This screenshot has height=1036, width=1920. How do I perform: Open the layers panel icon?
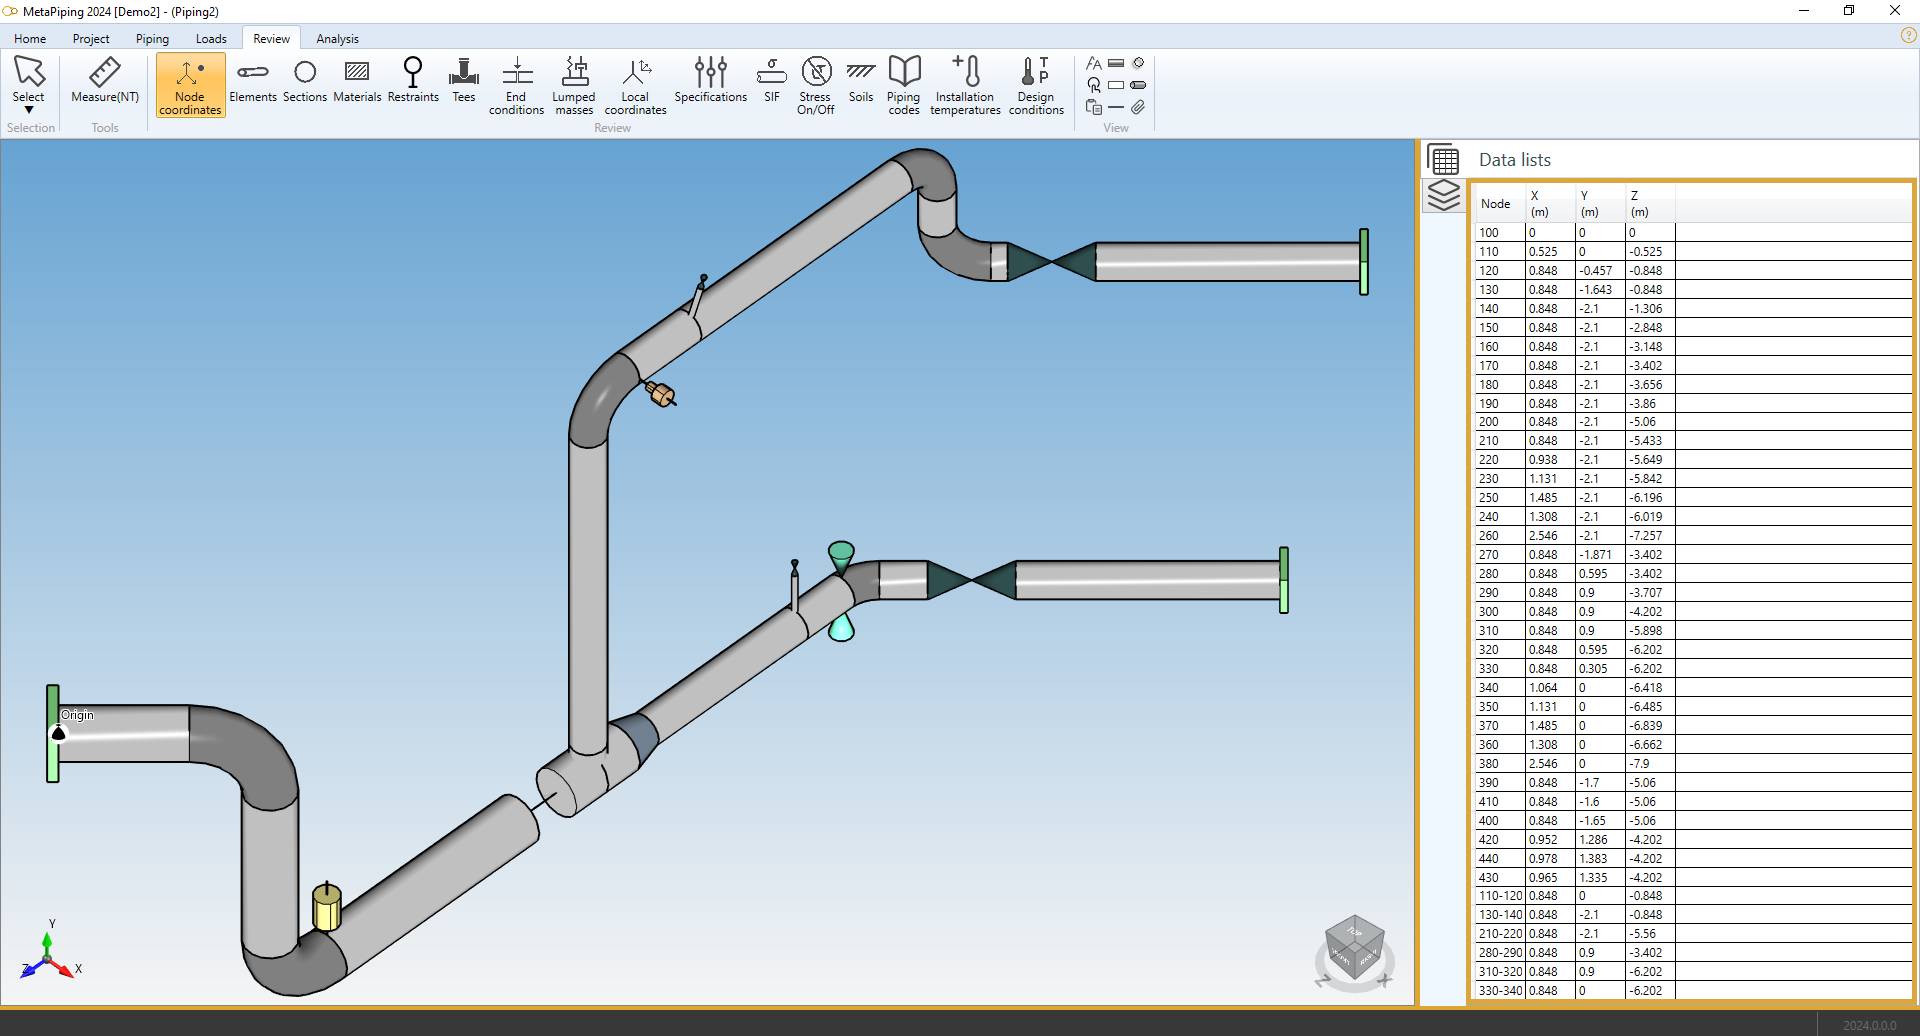click(x=1443, y=195)
